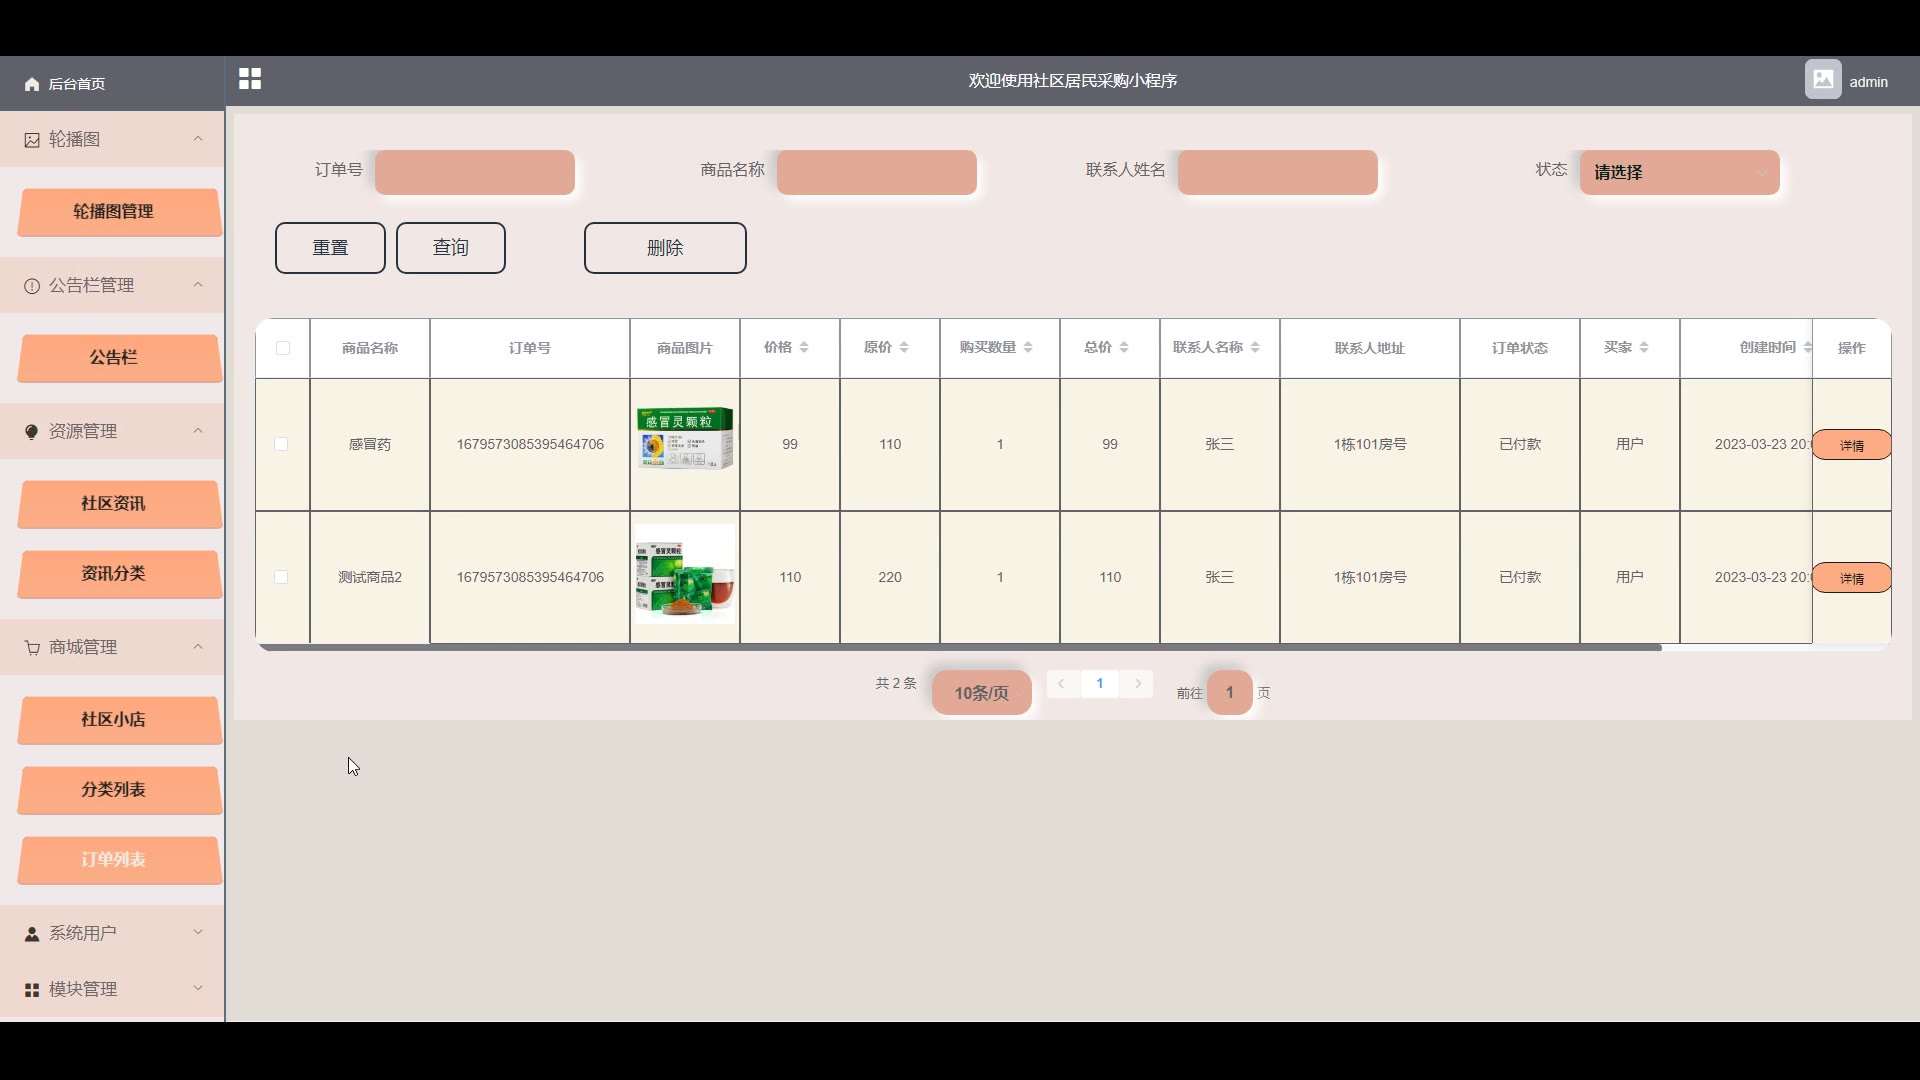Toggle the select-all checkbox in table header
This screenshot has height=1080, width=1920.
tap(283, 348)
